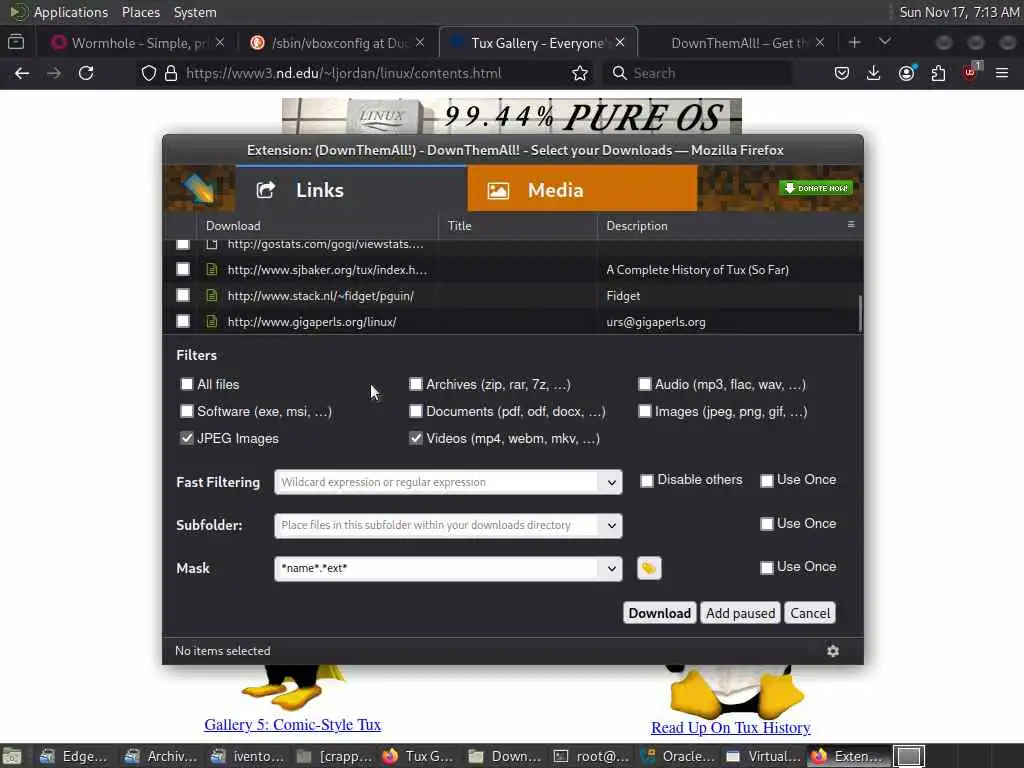Open column menu icon in table header

point(850,225)
